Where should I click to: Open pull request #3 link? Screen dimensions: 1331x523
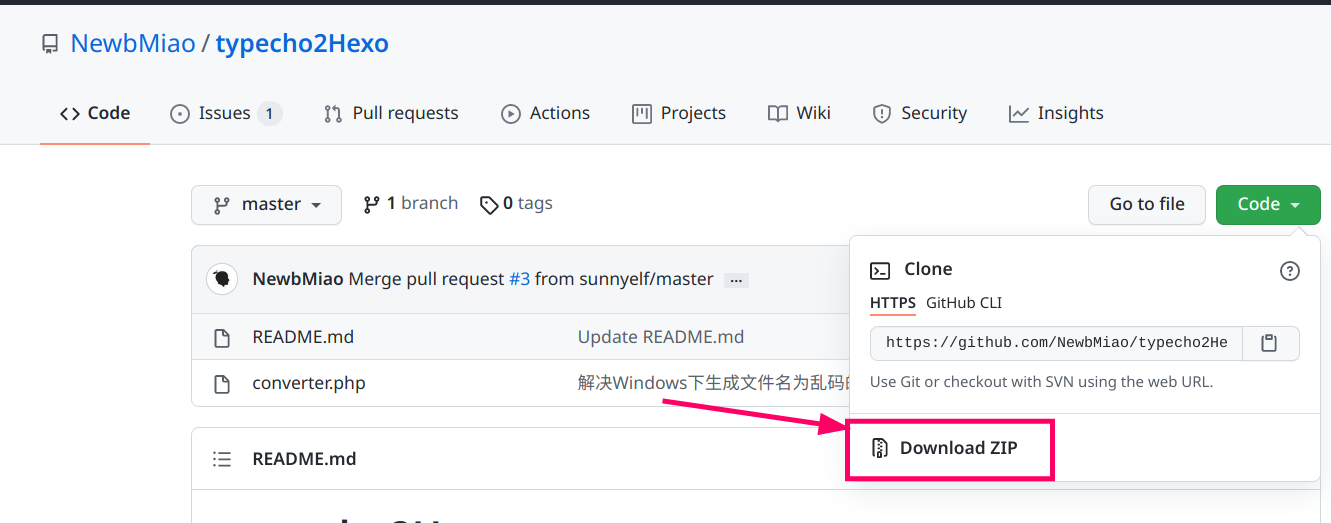coord(519,279)
